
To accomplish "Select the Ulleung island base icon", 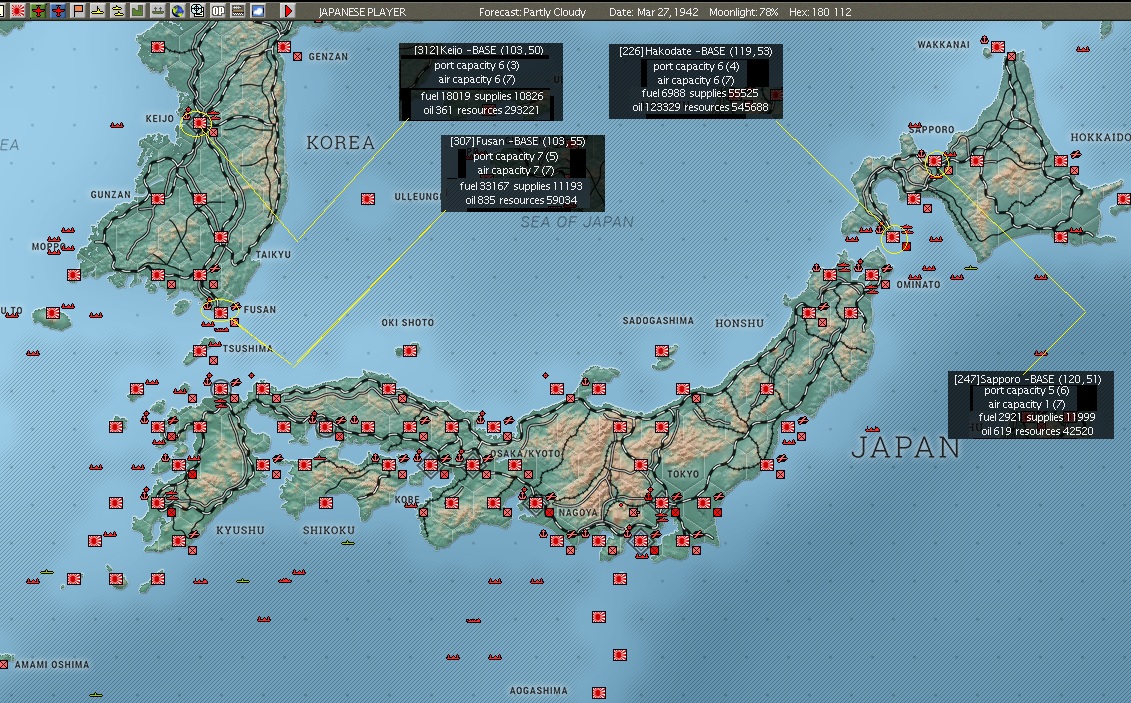I will pos(368,199).
